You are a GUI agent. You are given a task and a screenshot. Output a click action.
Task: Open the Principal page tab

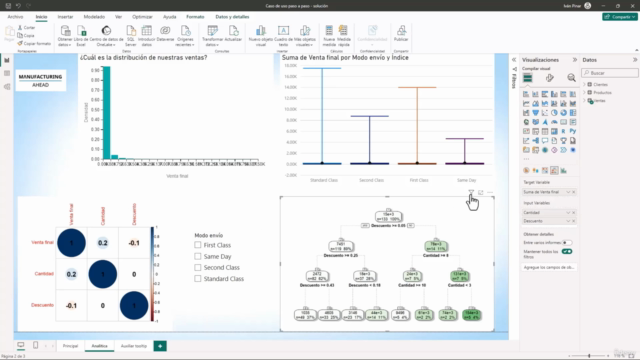70,346
